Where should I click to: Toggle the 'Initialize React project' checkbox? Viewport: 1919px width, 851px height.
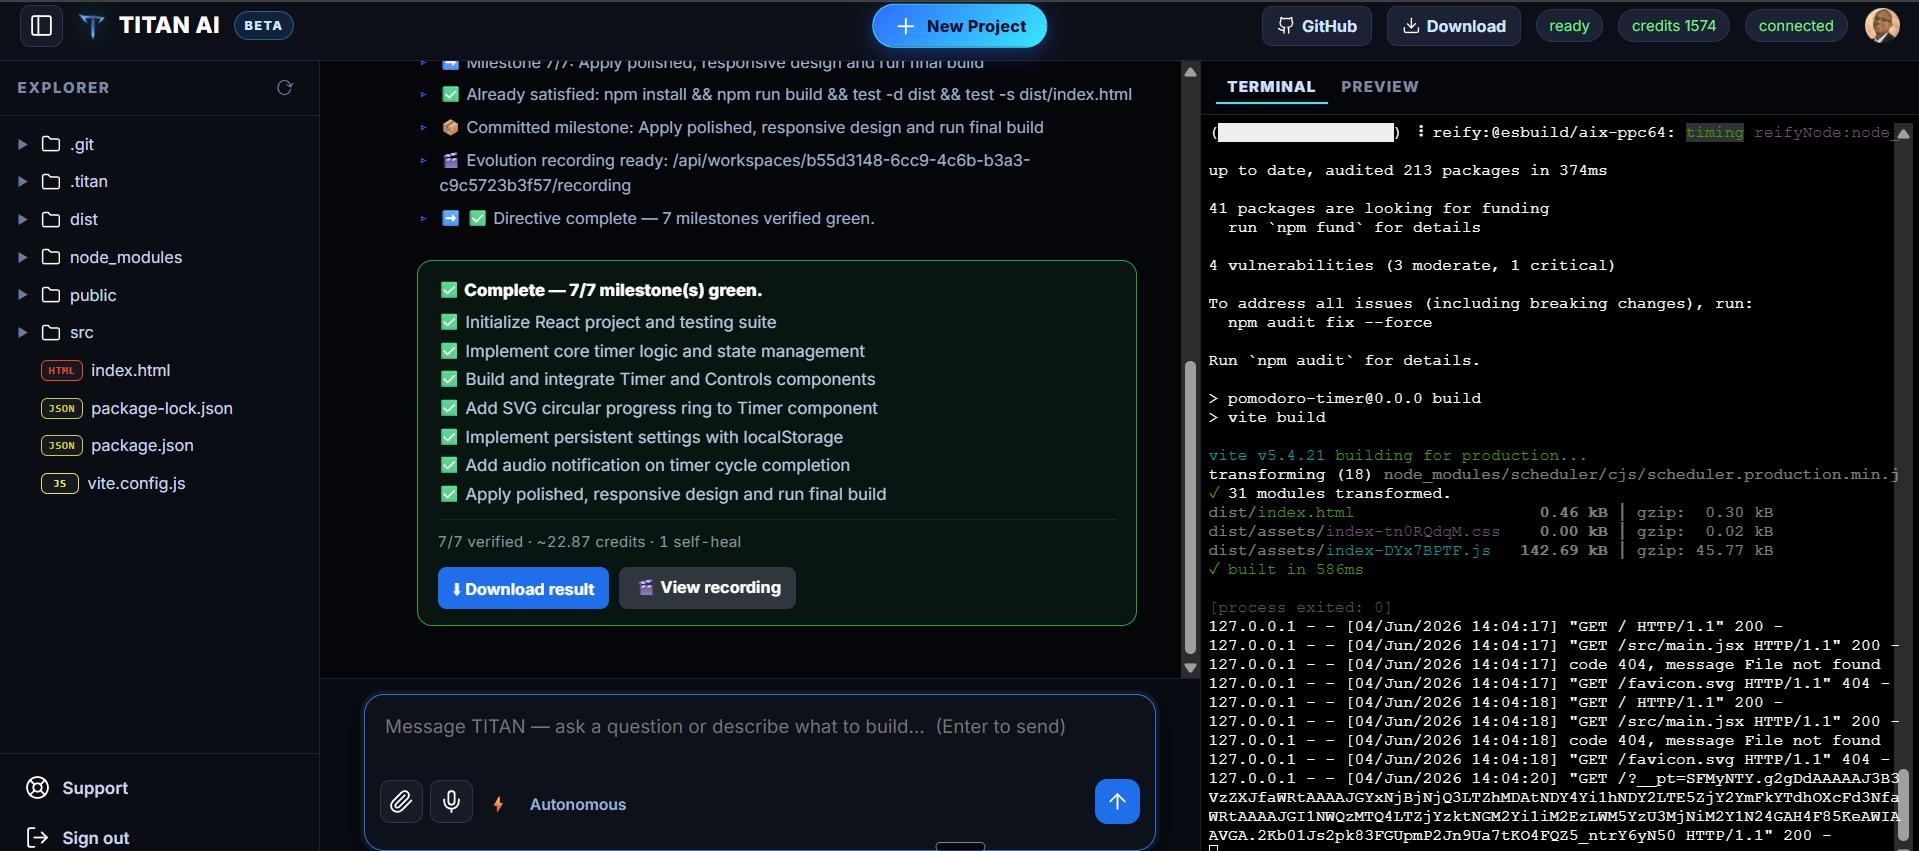449,322
